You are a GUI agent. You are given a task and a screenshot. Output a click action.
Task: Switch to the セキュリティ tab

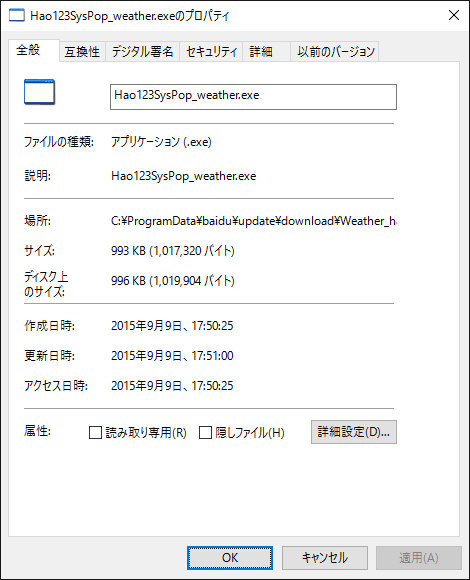[211, 51]
